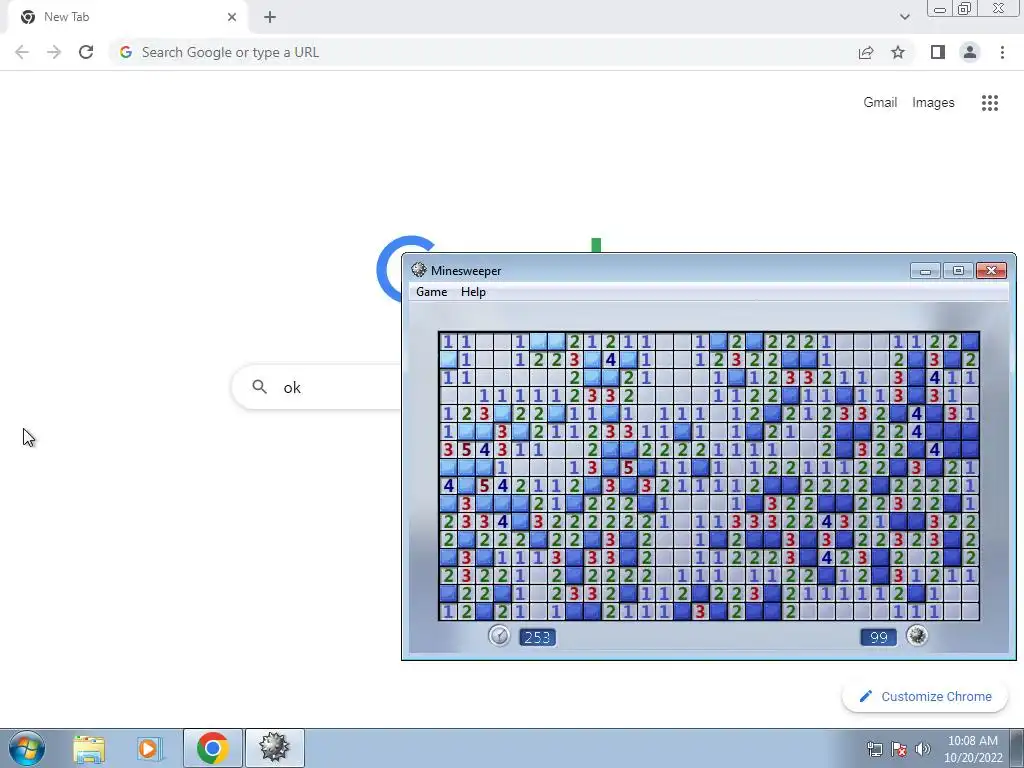Open the Chrome profile avatar

970,52
